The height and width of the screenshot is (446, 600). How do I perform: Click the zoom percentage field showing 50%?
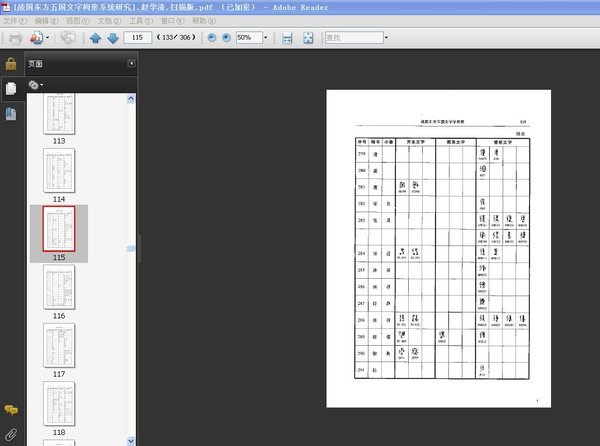249,37
